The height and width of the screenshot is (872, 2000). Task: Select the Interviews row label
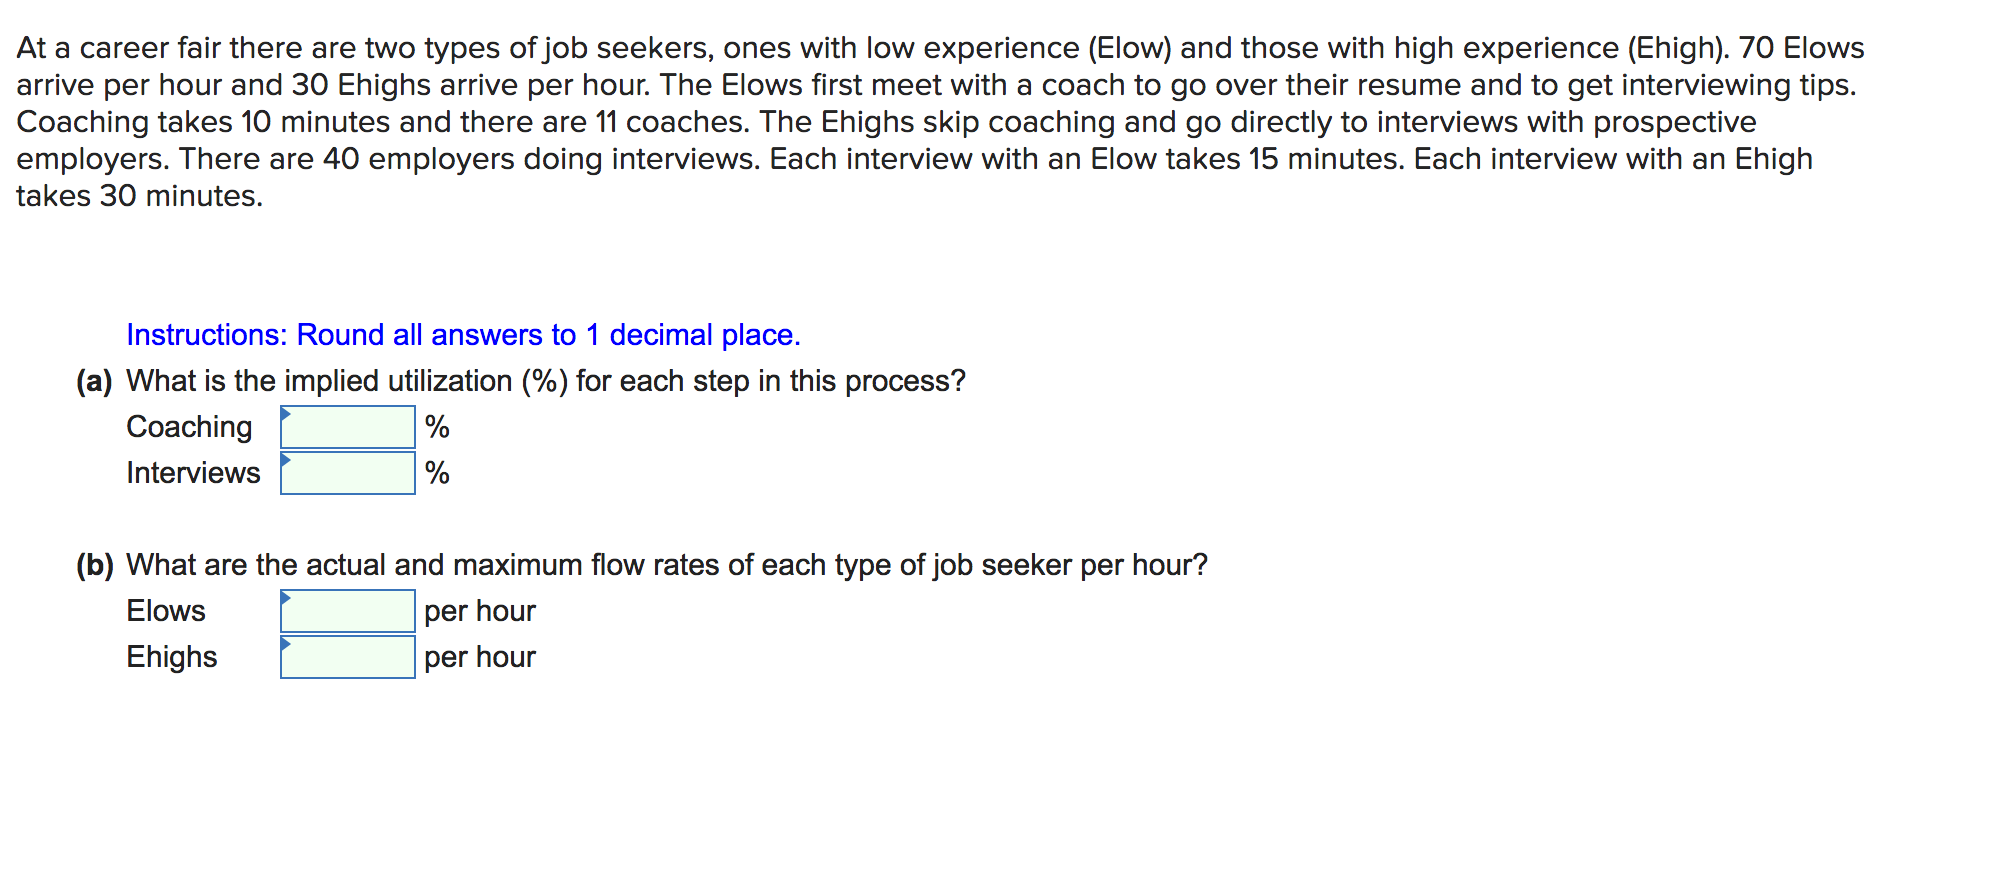(193, 472)
